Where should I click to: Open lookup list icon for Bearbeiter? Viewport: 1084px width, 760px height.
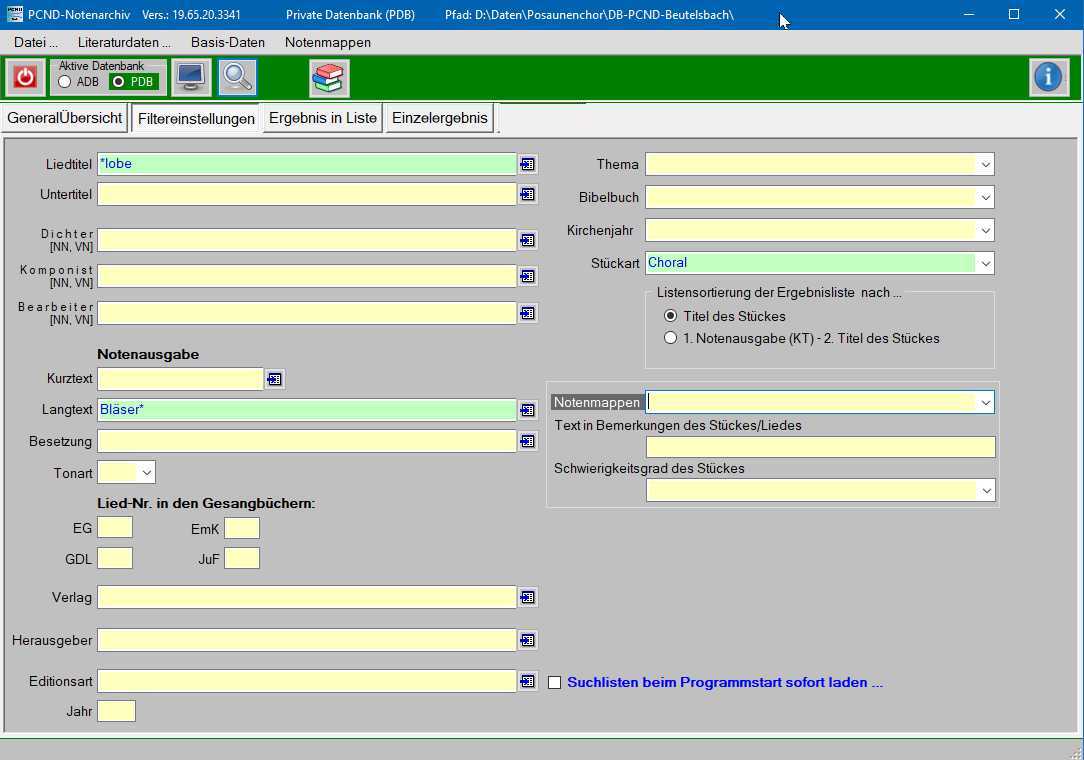coord(527,313)
